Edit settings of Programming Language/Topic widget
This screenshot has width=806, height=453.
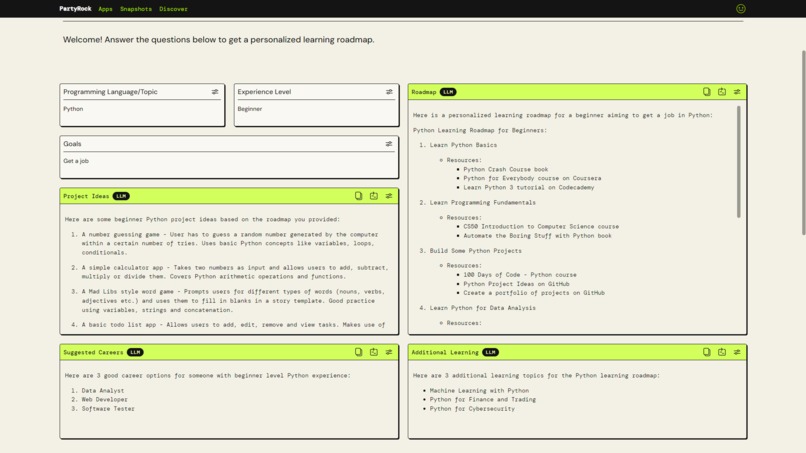coord(215,92)
